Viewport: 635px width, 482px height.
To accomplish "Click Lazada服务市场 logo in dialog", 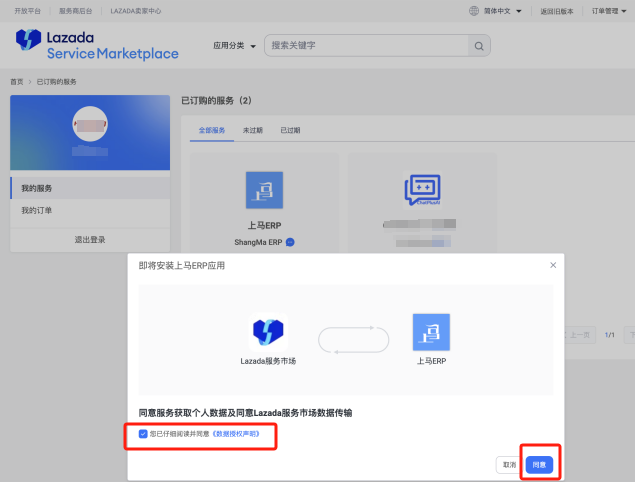I will pos(268,332).
